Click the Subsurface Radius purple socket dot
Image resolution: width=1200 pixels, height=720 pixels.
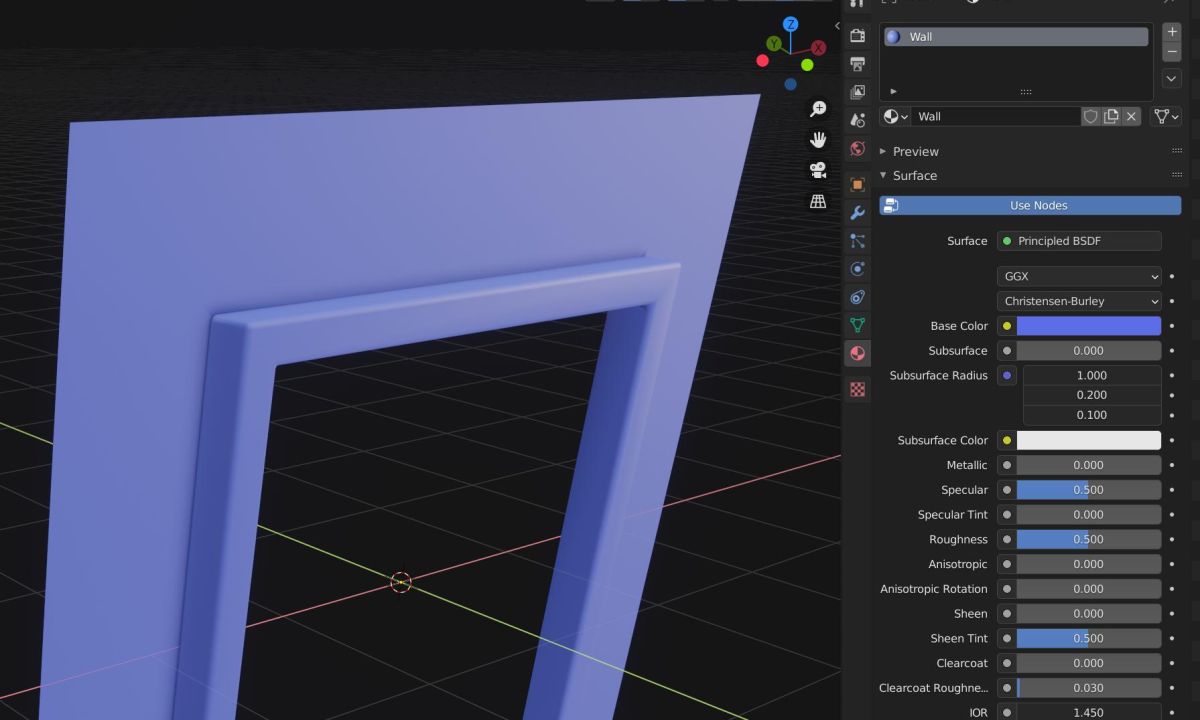click(x=1007, y=376)
